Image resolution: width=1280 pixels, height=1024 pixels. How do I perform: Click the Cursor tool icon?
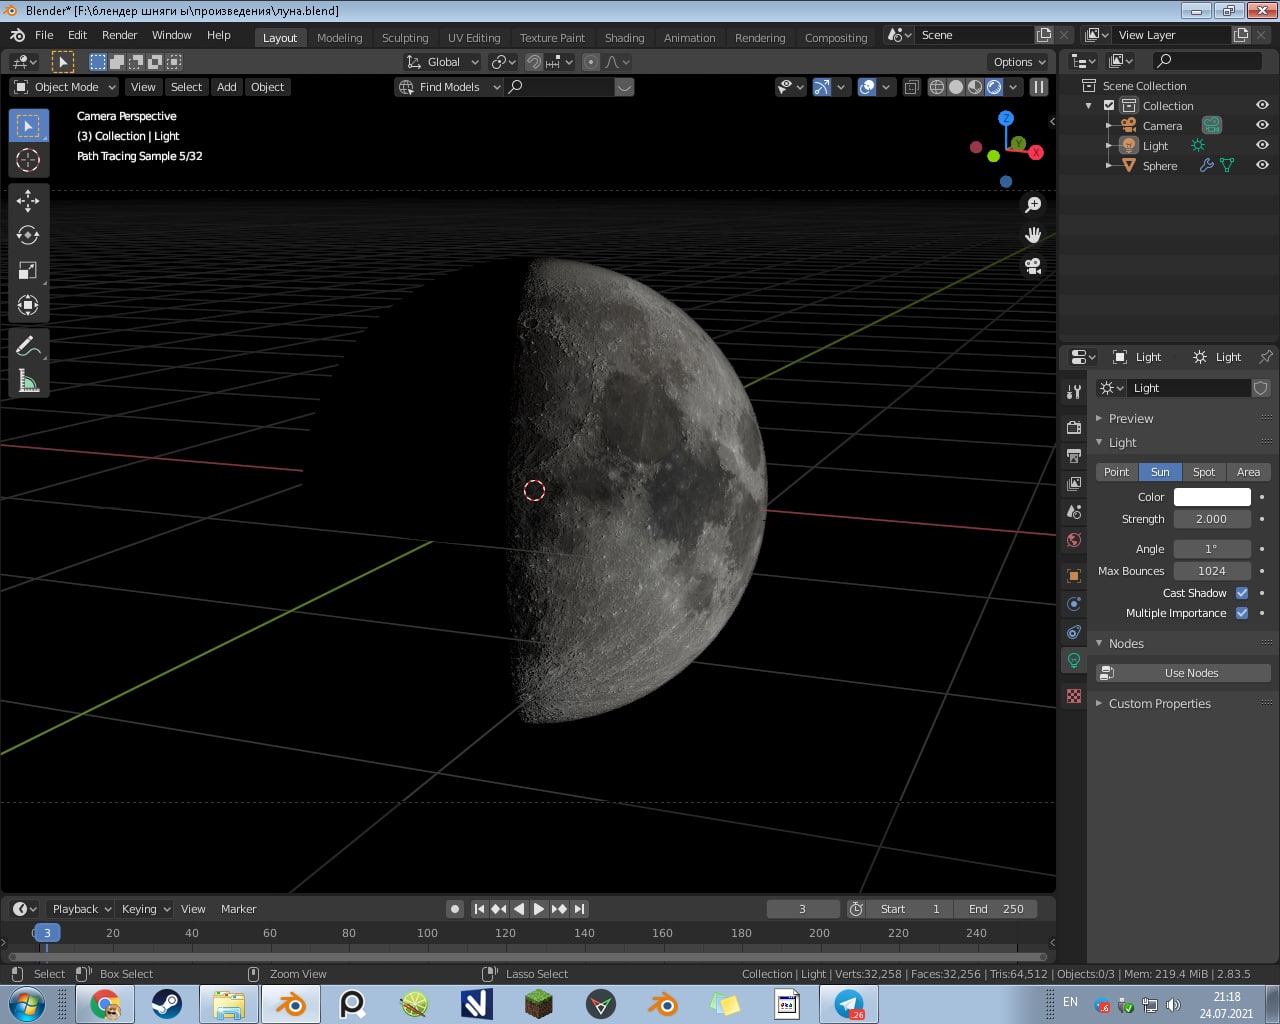pos(28,160)
